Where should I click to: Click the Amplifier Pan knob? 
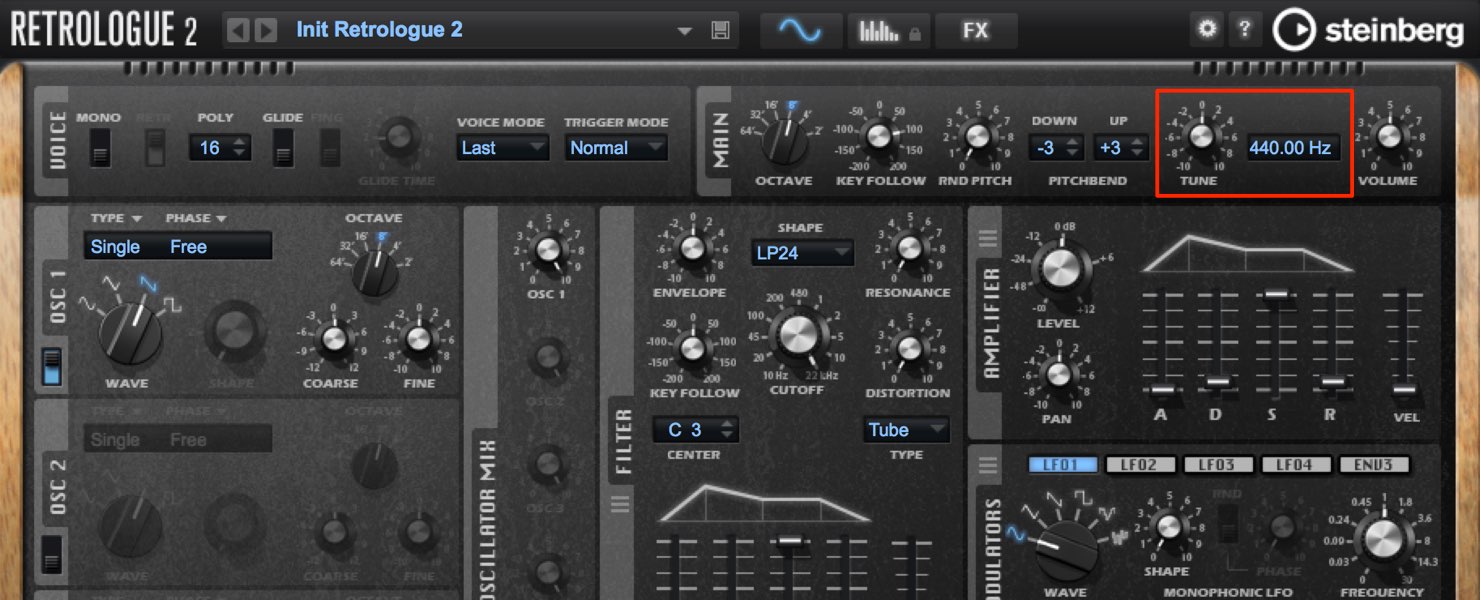pyautogui.click(x=1058, y=376)
